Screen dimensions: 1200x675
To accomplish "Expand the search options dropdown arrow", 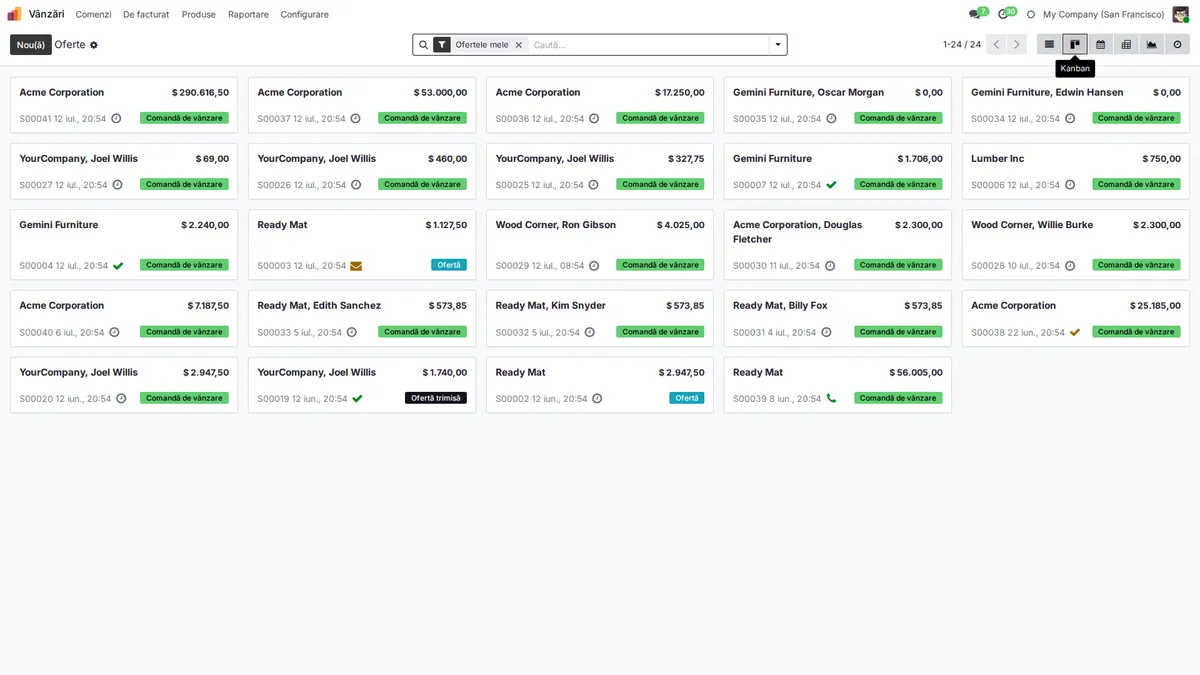I will coord(777,45).
